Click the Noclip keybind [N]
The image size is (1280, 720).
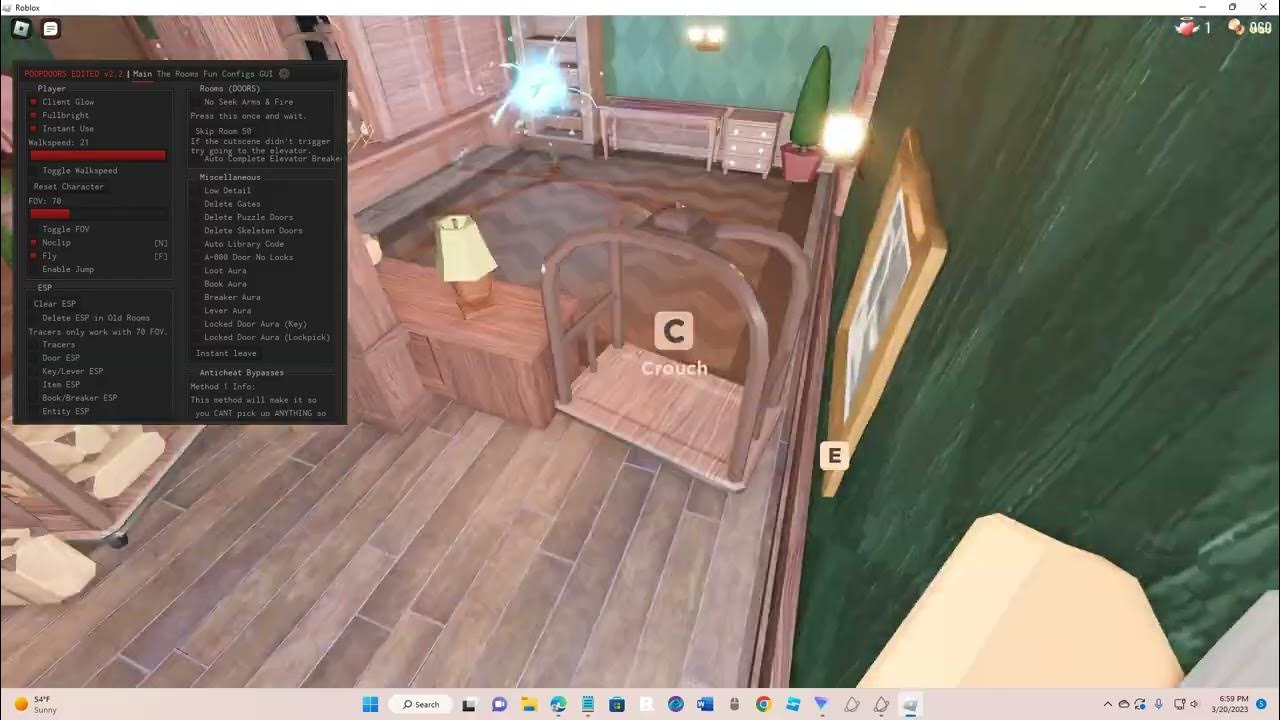[x=160, y=243]
